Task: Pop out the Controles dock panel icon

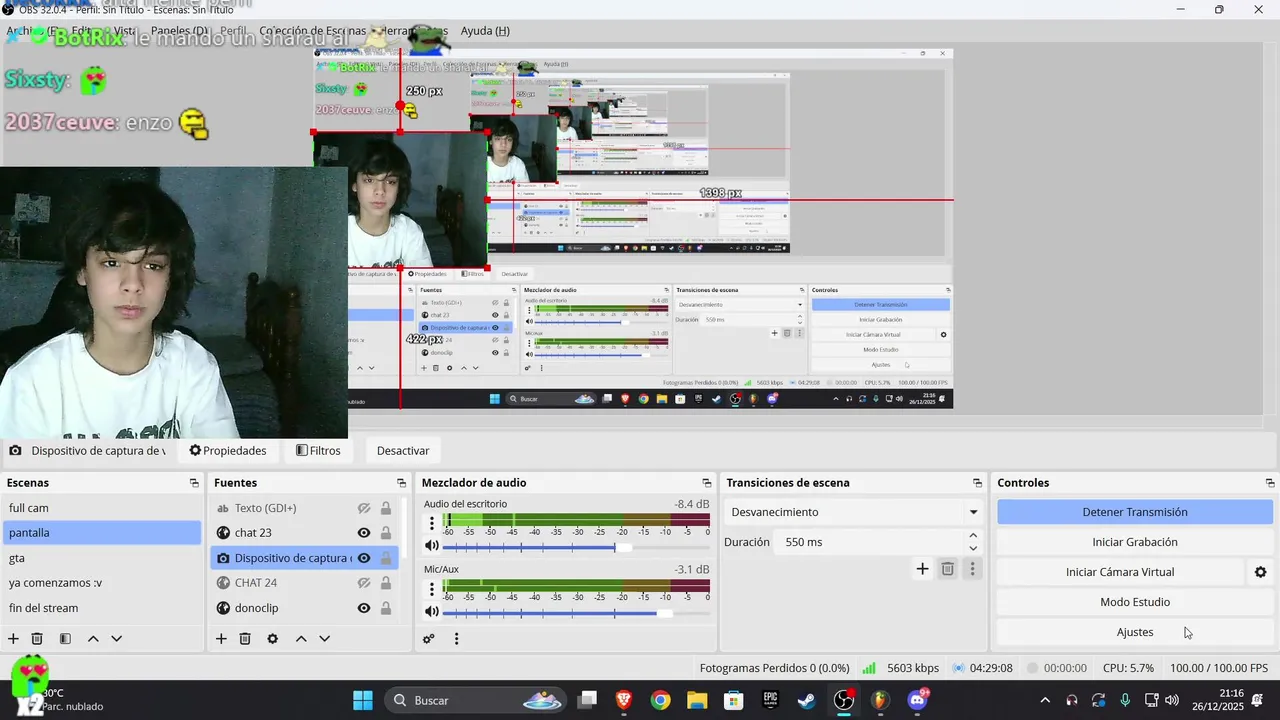Action: pyautogui.click(x=1270, y=483)
